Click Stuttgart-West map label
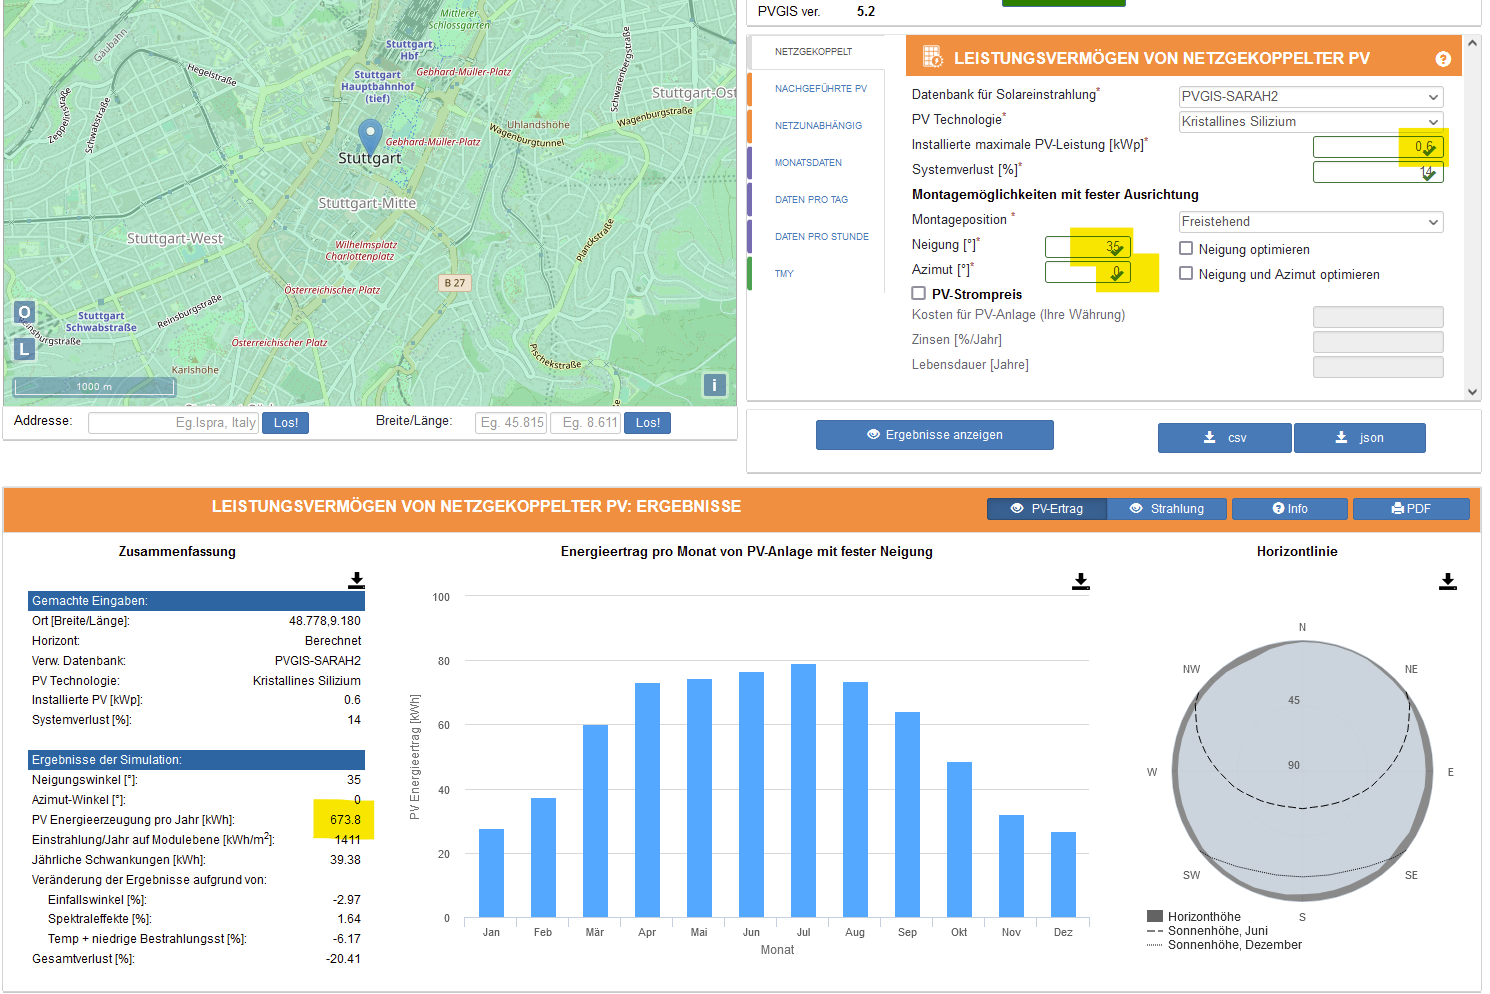Screen dimensions: 1490x994 [x=175, y=239]
